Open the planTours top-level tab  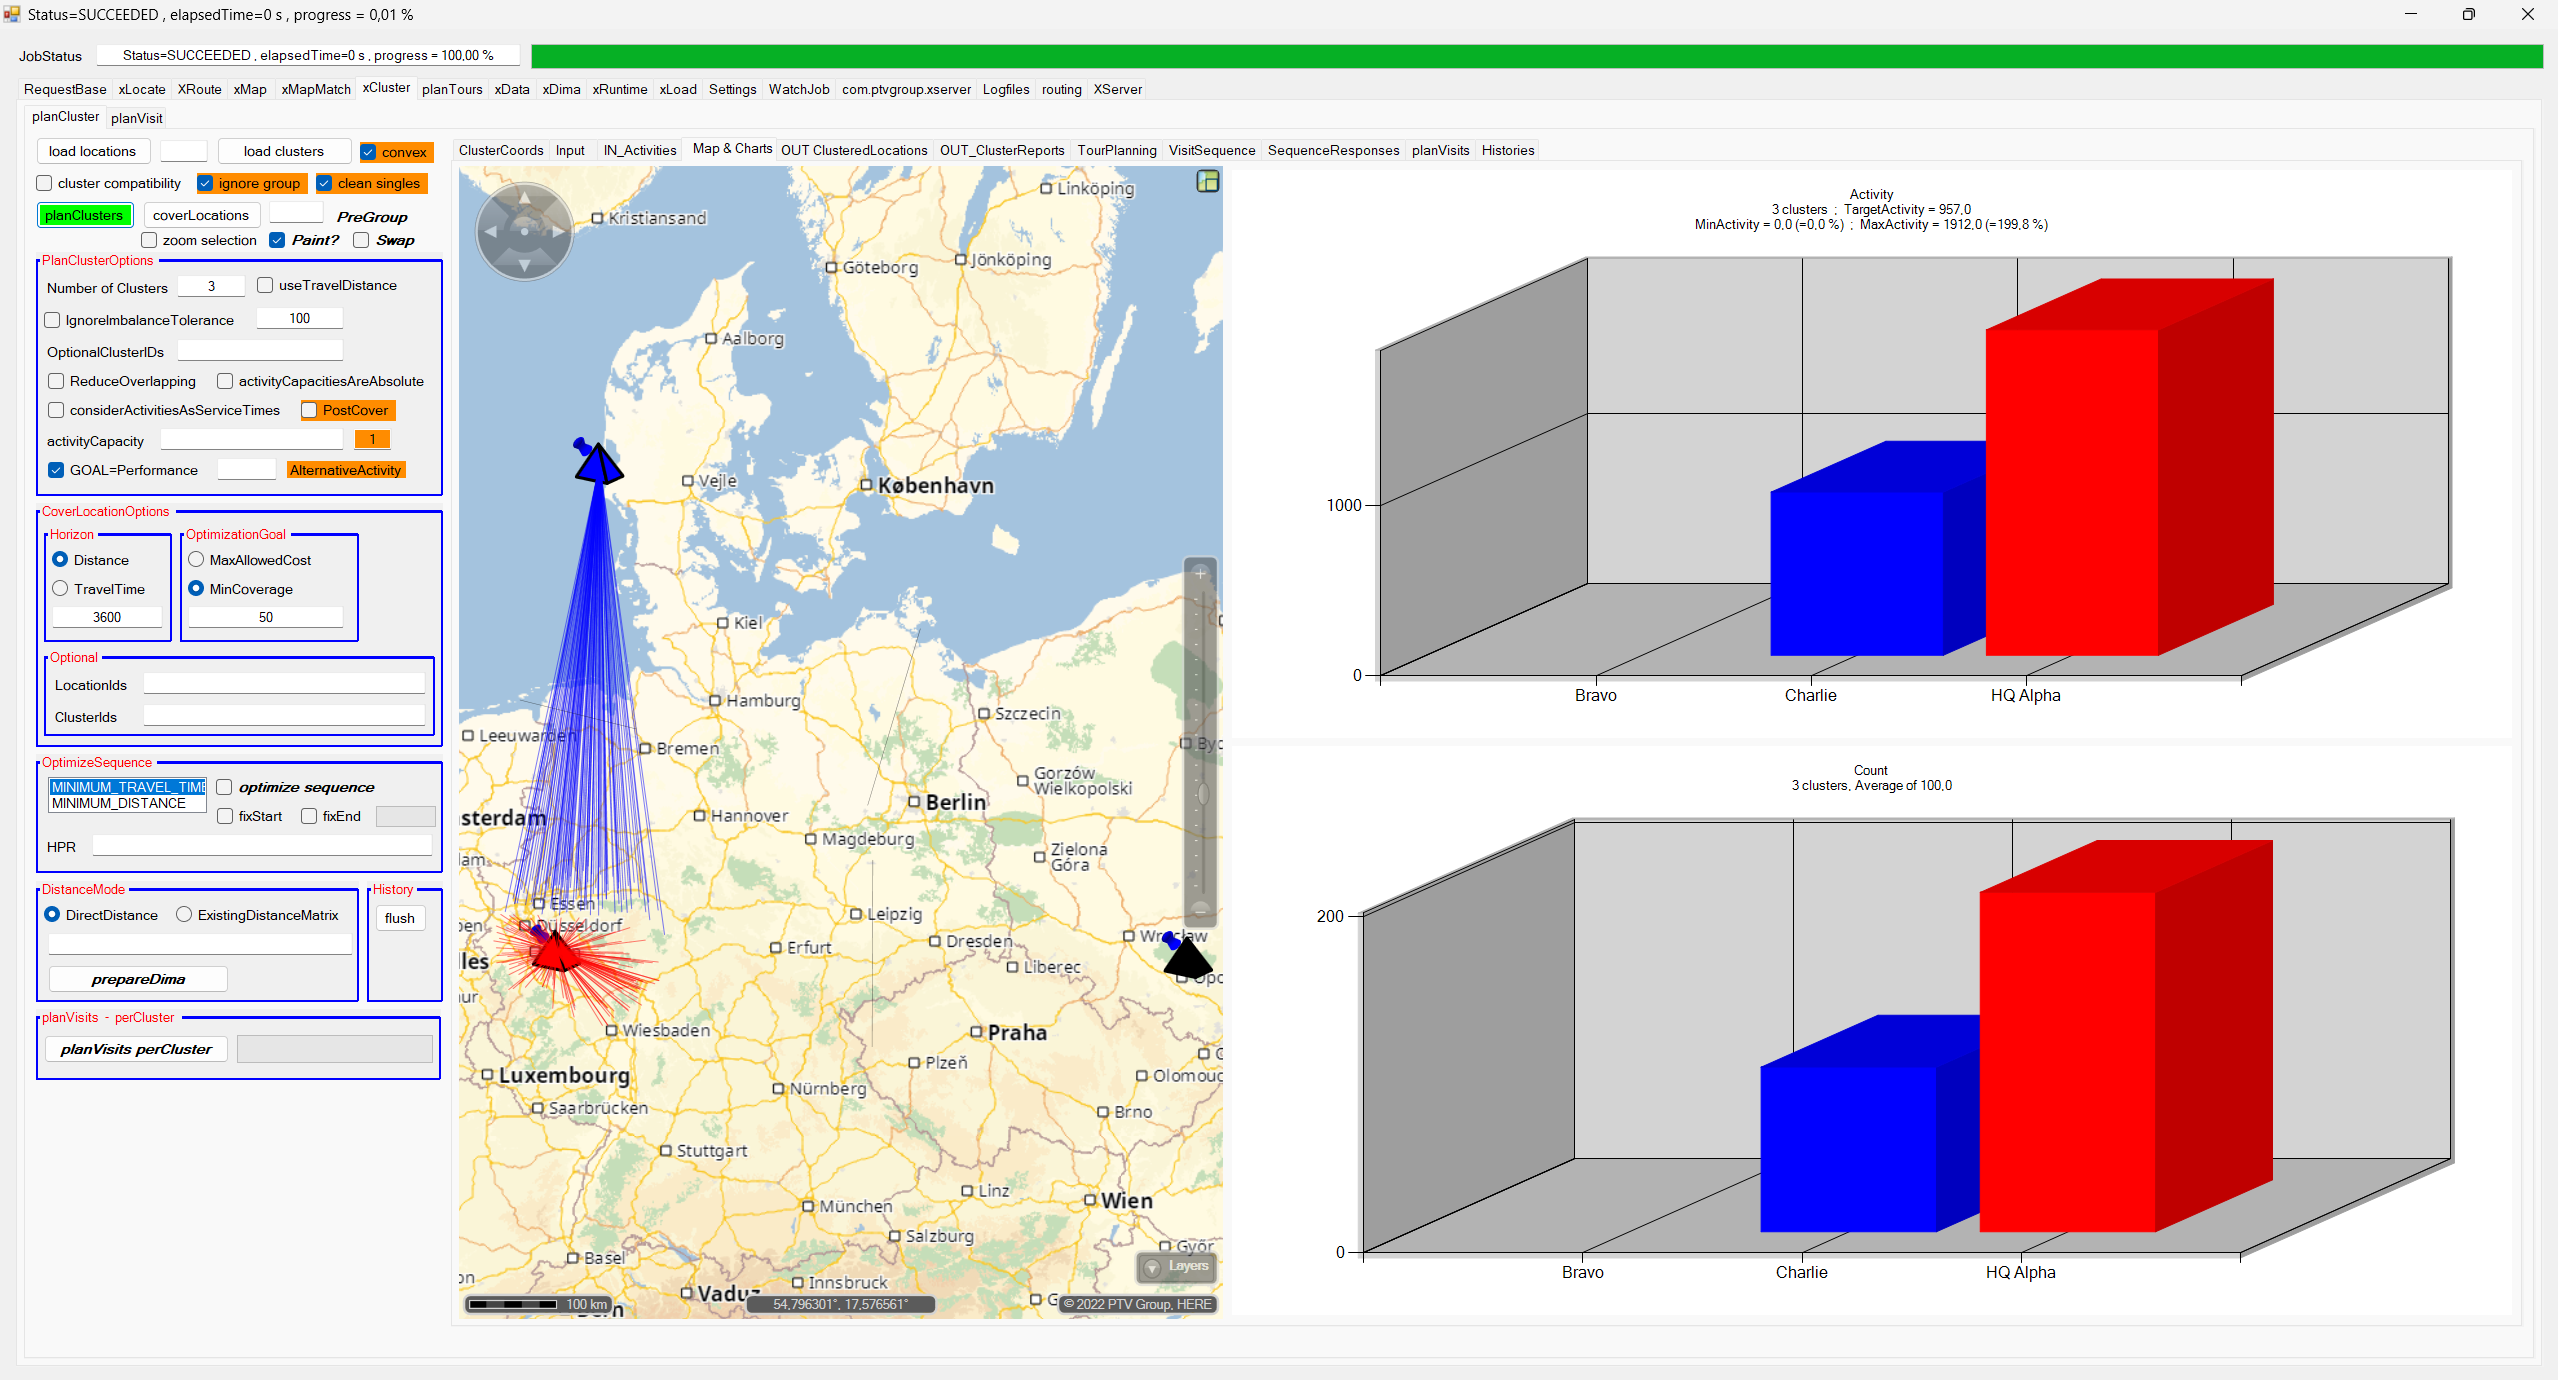tap(451, 89)
